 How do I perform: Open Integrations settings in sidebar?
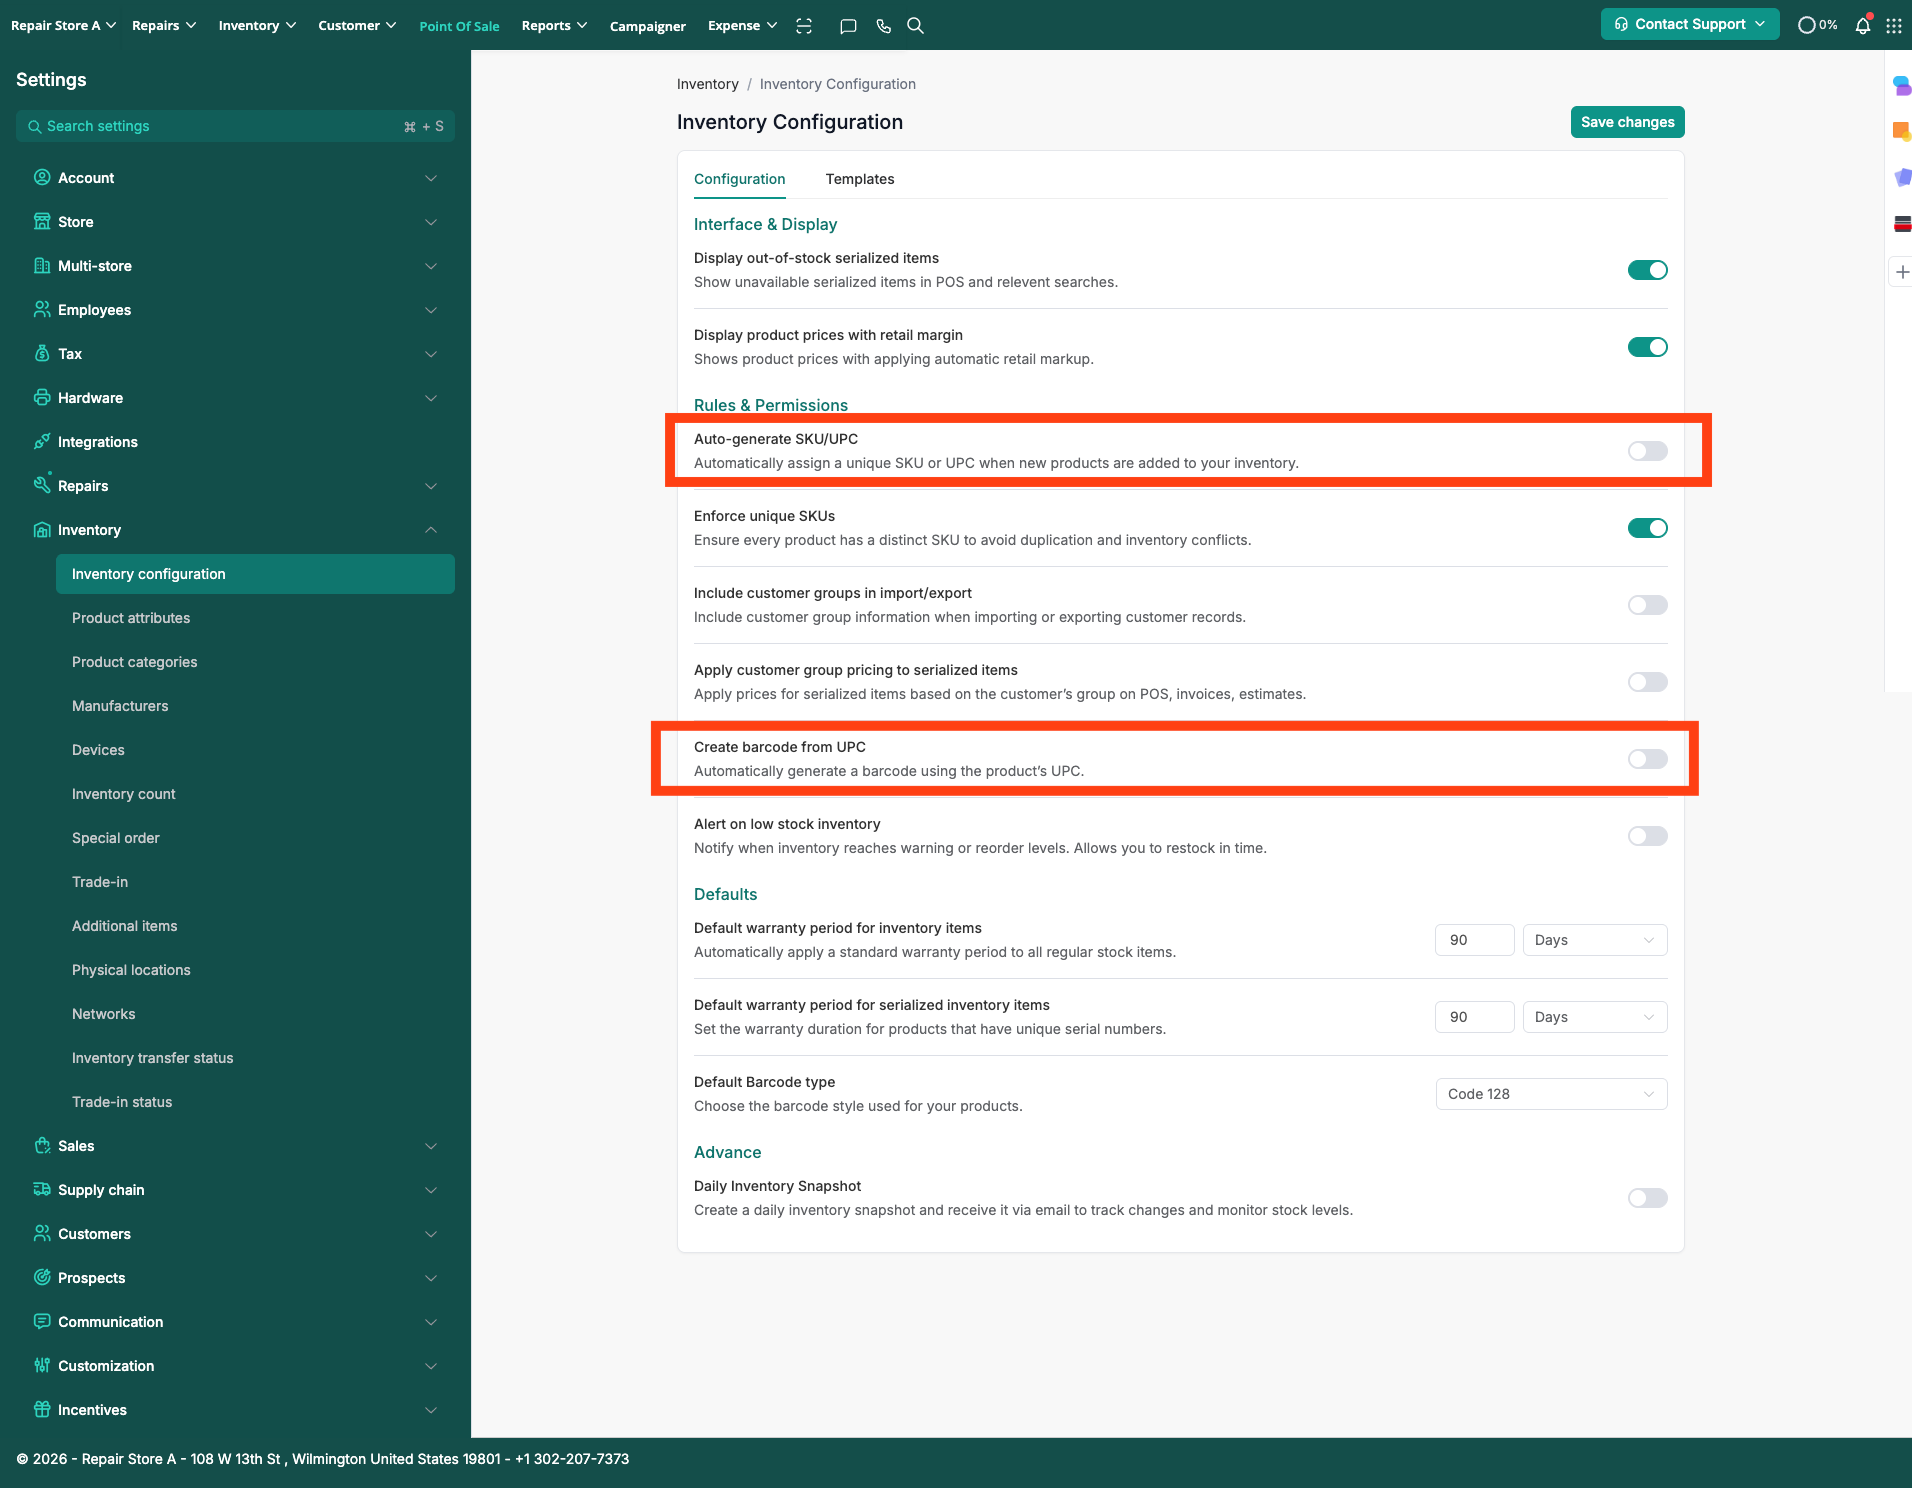(x=98, y=442)
